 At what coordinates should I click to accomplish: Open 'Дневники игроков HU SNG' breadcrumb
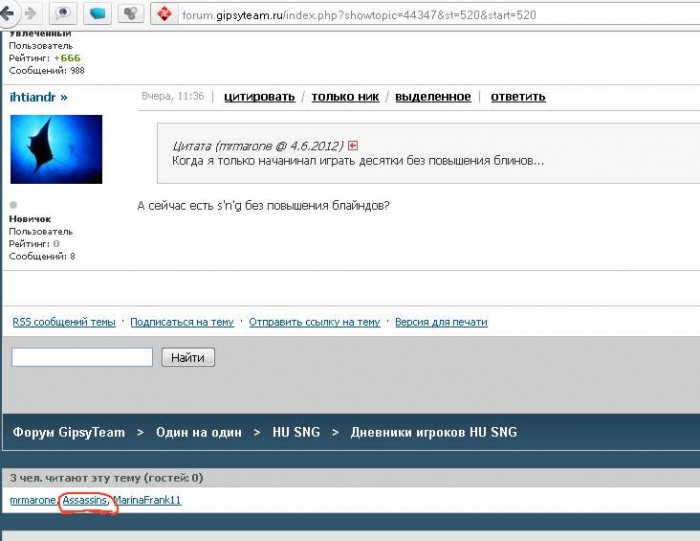pyautogui.click(x=433, y=432)
